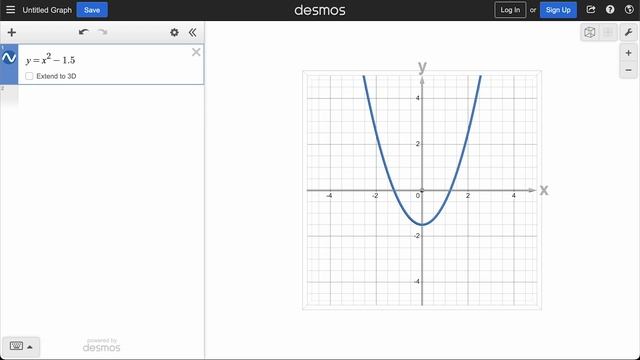
Task: Open expression list gear settings
Action: [174, 33]
